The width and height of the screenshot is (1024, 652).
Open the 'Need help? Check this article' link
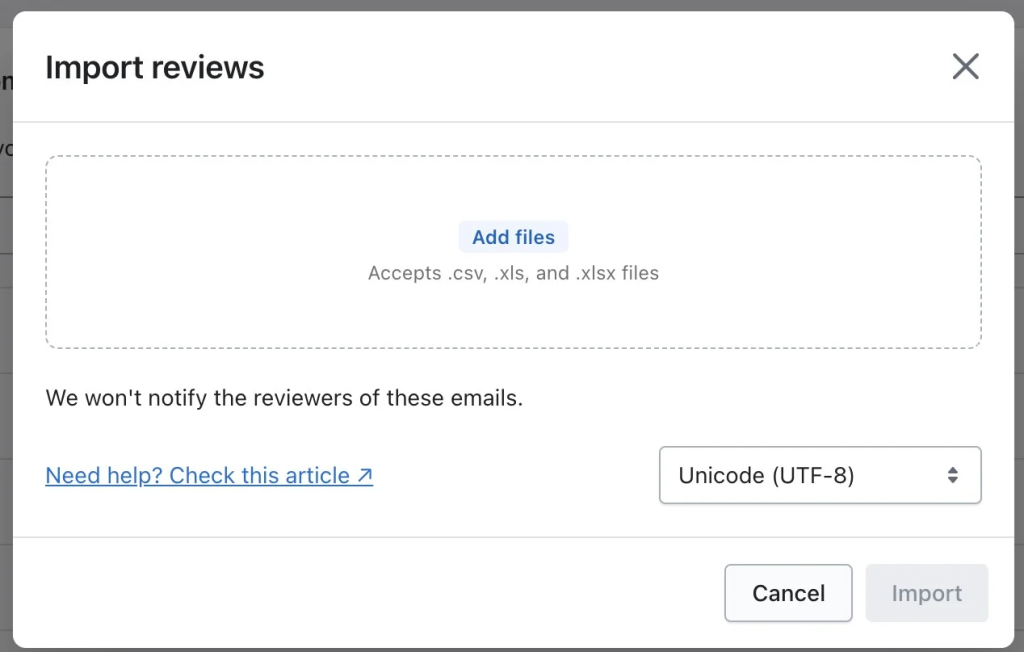point(208,476)
